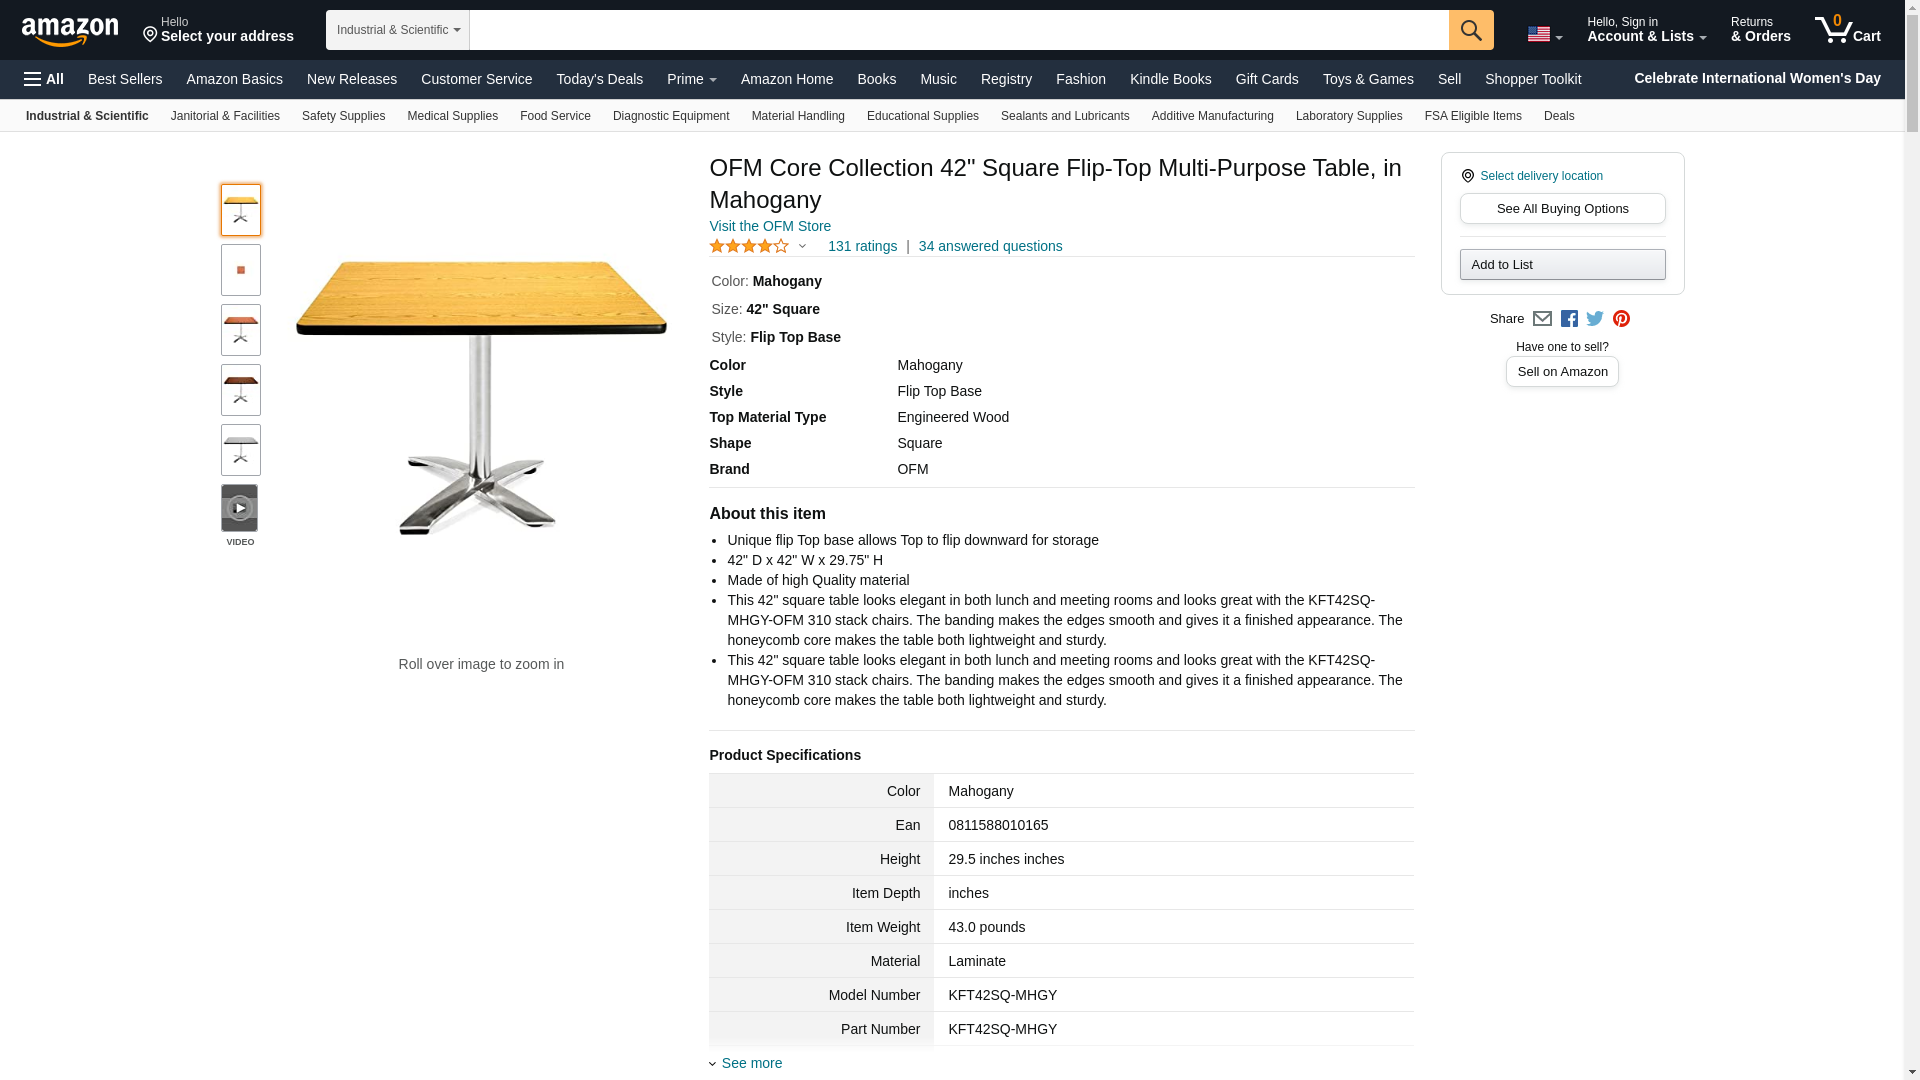Play the product video thumbnail
This screenshot has width=1920, height=1080.
[240, 508]
